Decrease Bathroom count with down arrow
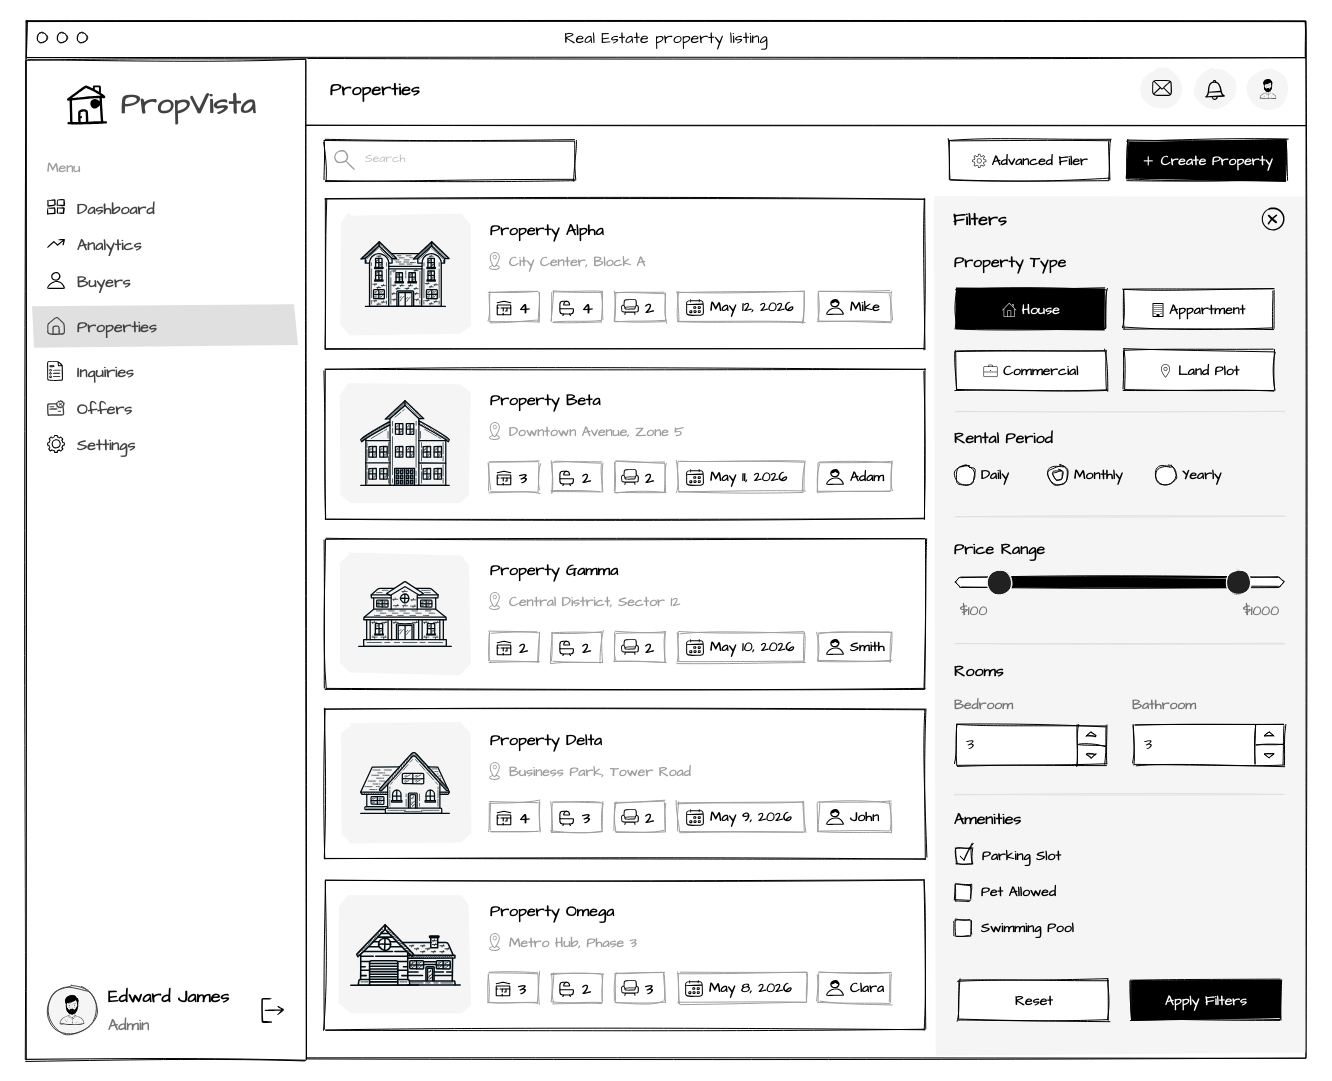Screen dimensions: 1332x1081 [x=1269, y=756]
